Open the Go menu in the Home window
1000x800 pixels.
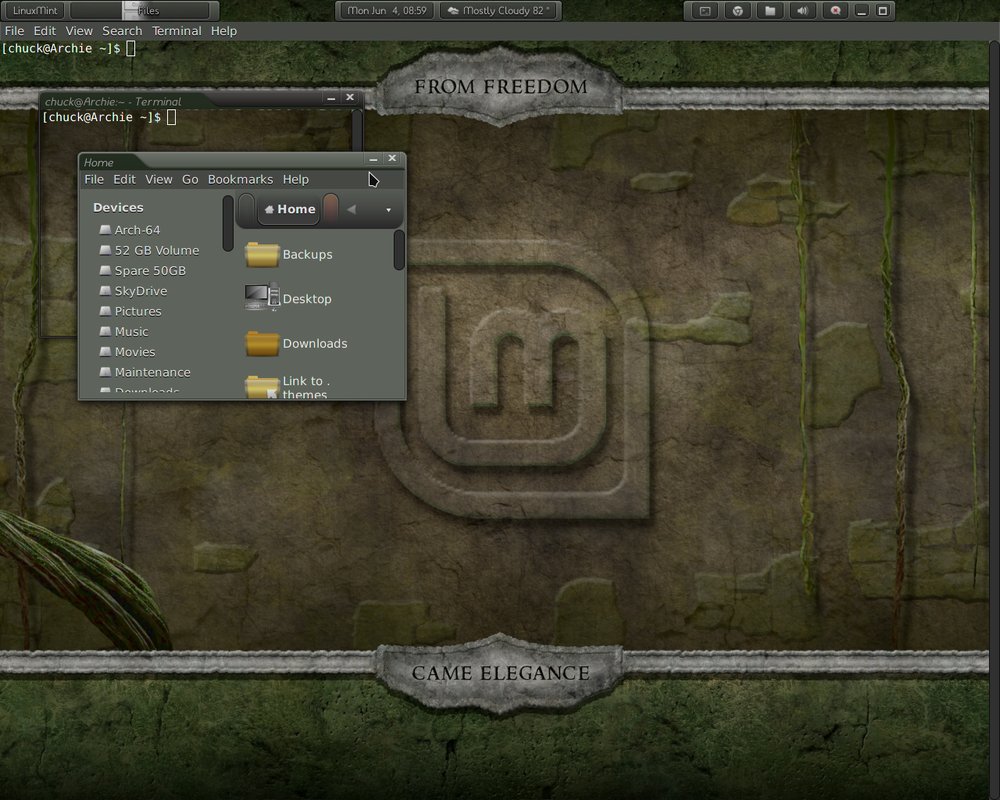190,179
